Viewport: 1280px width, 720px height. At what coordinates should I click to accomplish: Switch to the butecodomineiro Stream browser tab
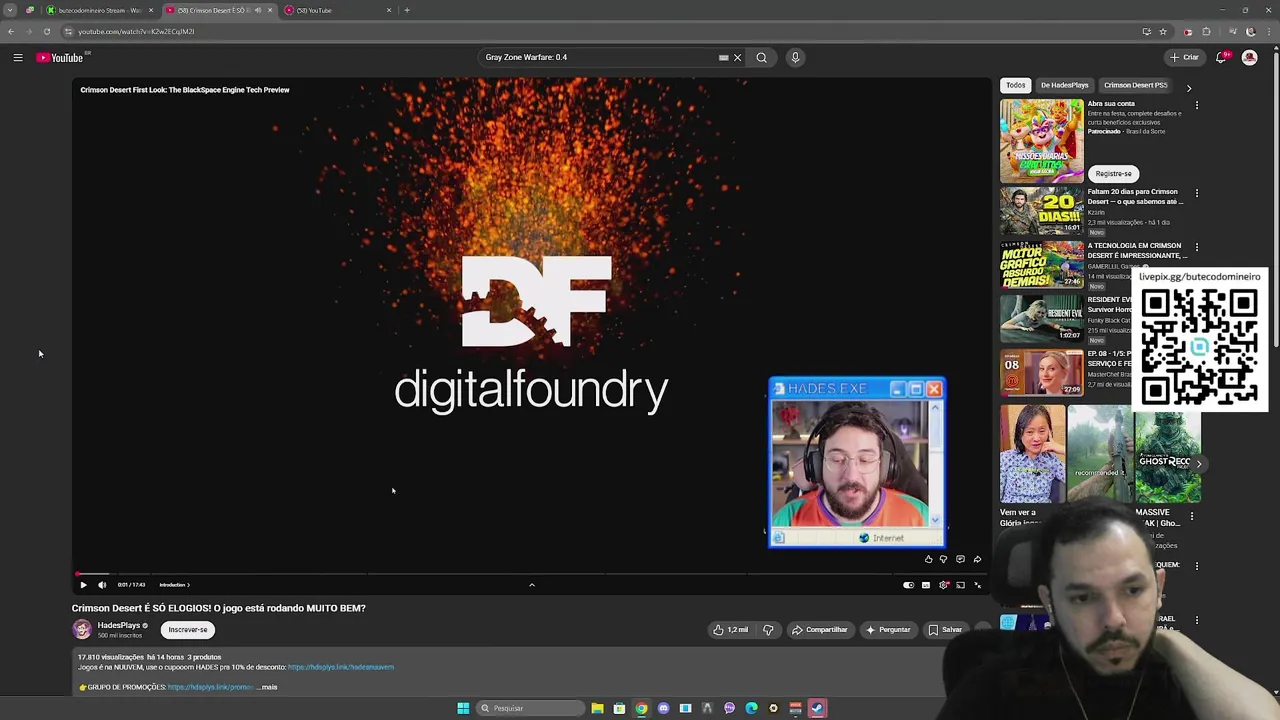click(98, 10)
